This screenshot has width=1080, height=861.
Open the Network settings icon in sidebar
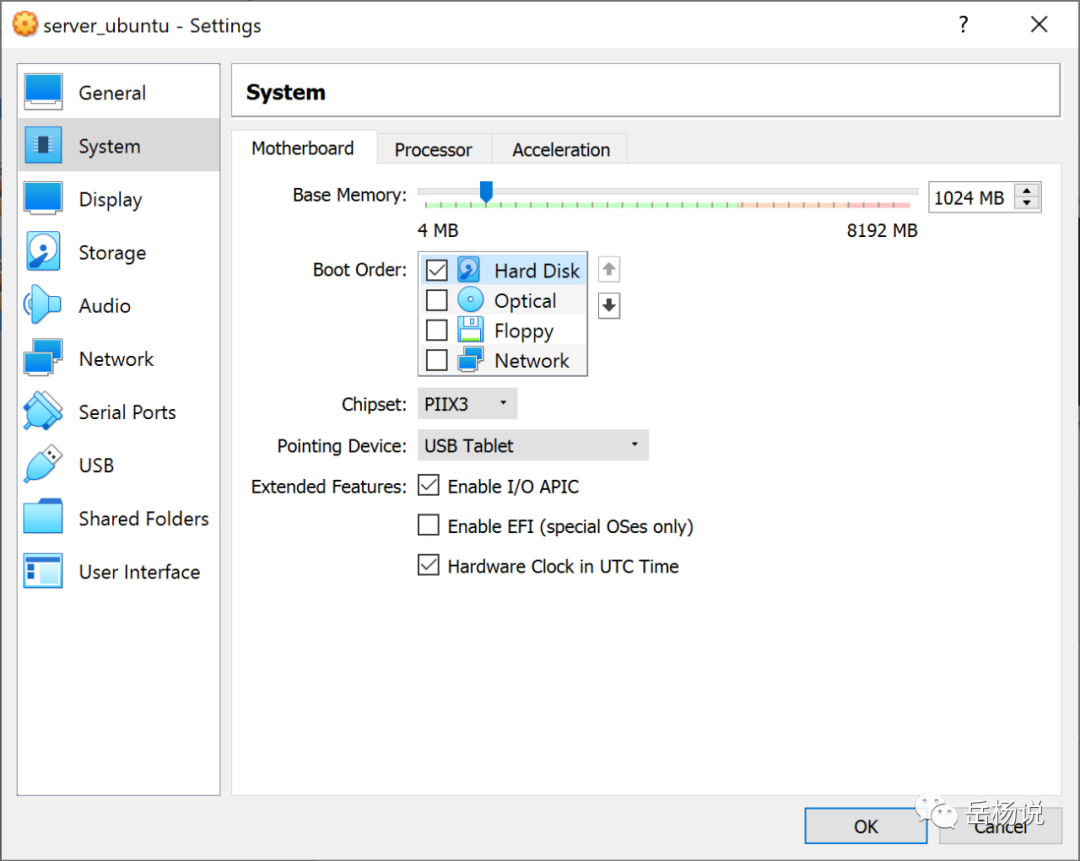coord(43,357)
